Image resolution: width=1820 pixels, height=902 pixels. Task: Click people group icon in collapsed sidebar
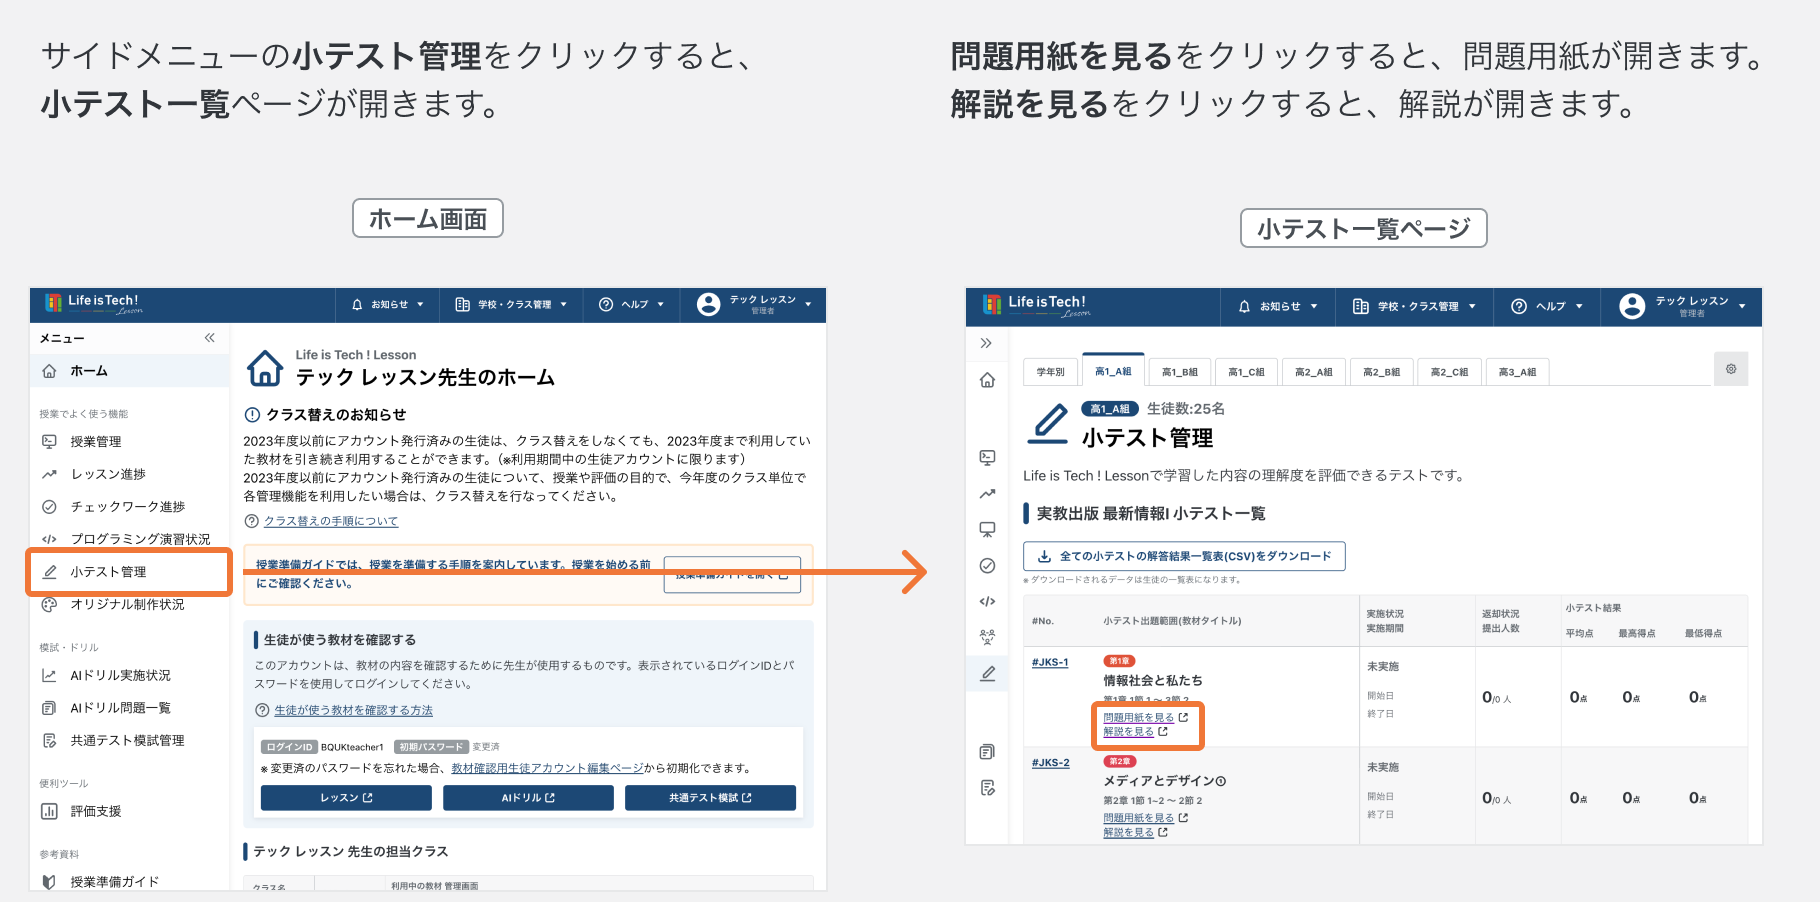[987, 636]
